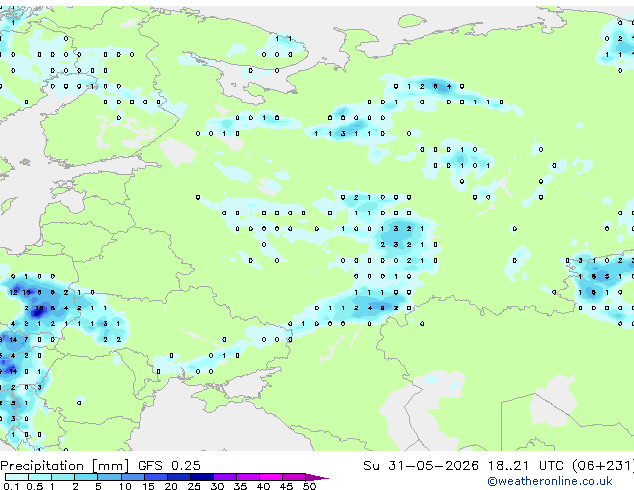
Task: Select the date text 'Su 31-05-2026'
Action: [421, 466]
